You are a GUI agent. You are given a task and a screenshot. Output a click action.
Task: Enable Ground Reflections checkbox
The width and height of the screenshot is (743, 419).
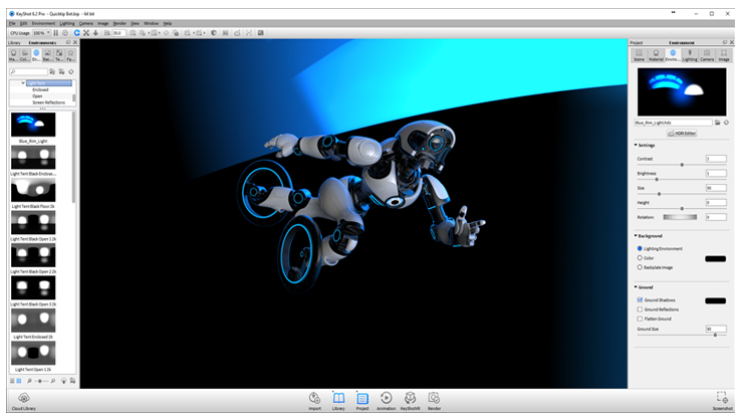tap(640, 310)
